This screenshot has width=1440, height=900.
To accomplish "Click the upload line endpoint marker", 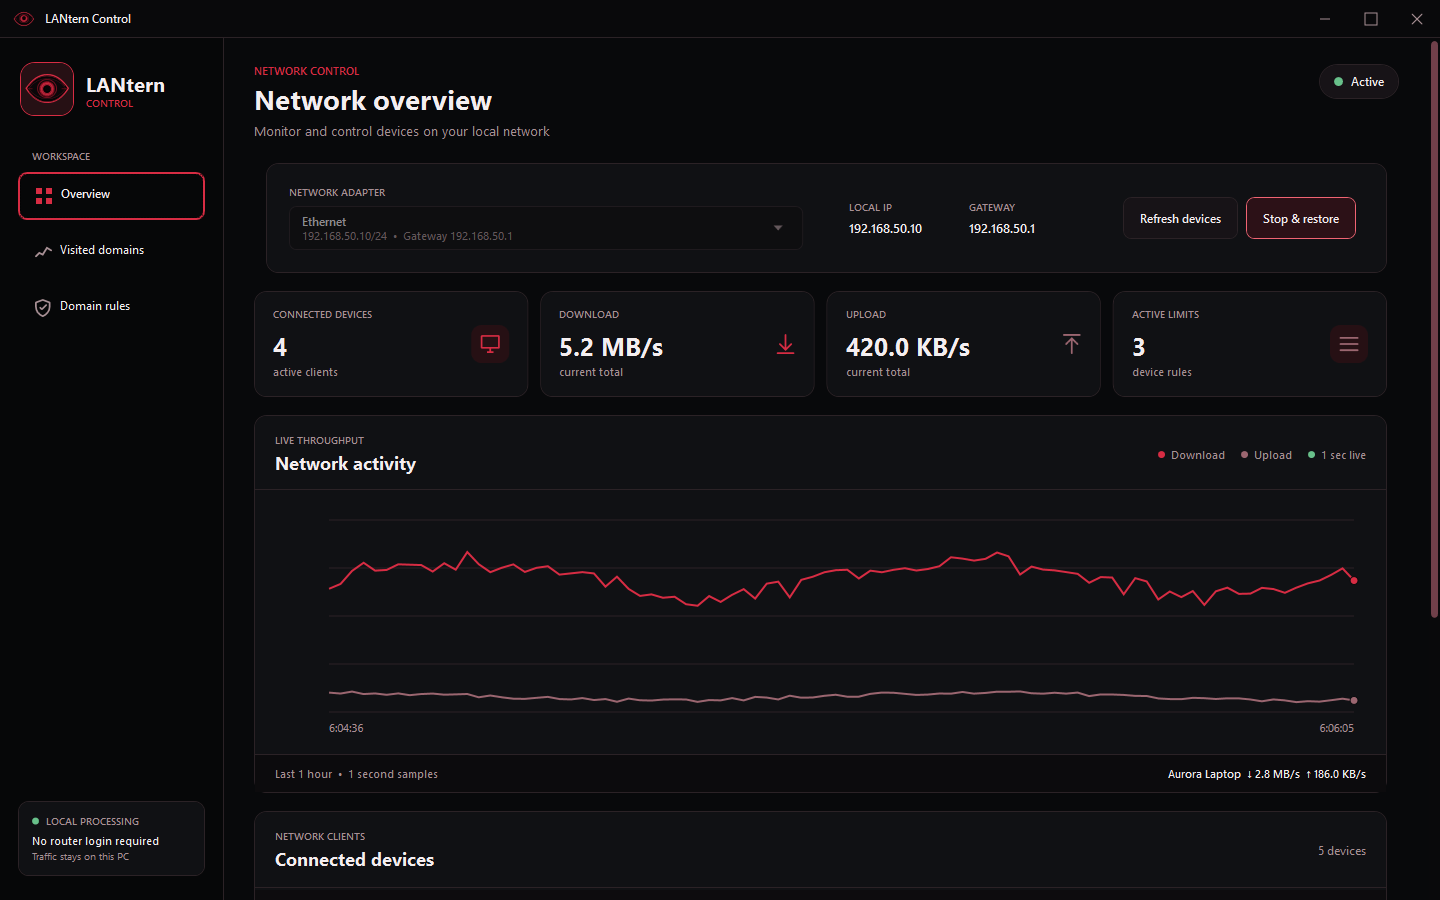I will click(1354, 700).
